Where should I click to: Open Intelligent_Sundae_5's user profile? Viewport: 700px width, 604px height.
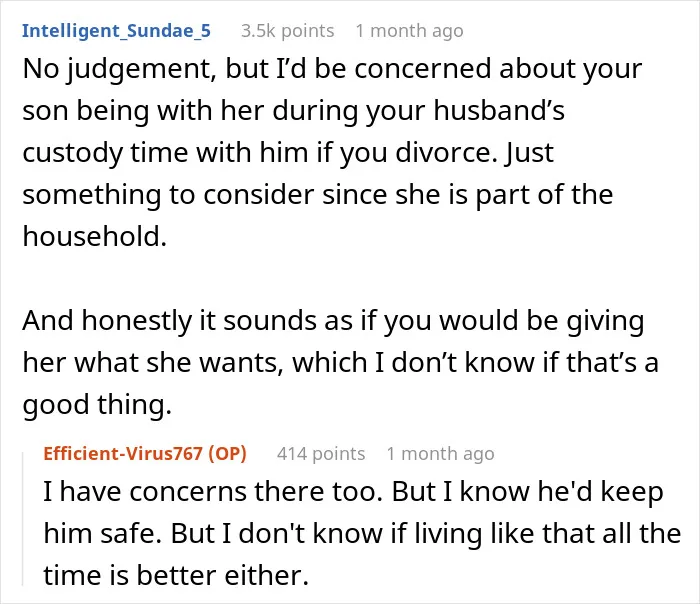[116, 31]
